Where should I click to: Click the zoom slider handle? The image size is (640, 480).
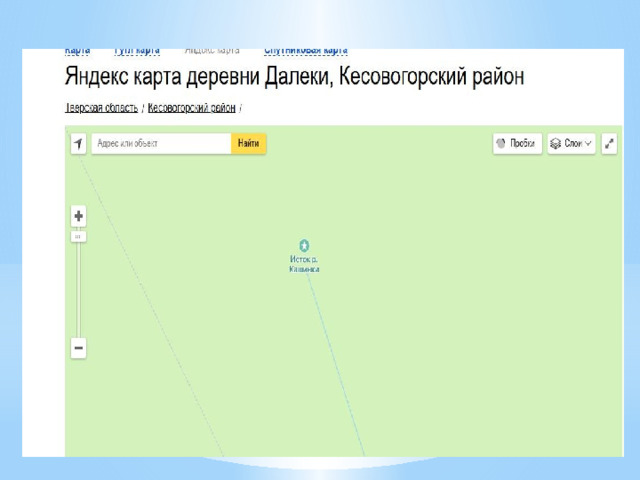[x=78, y=237]
